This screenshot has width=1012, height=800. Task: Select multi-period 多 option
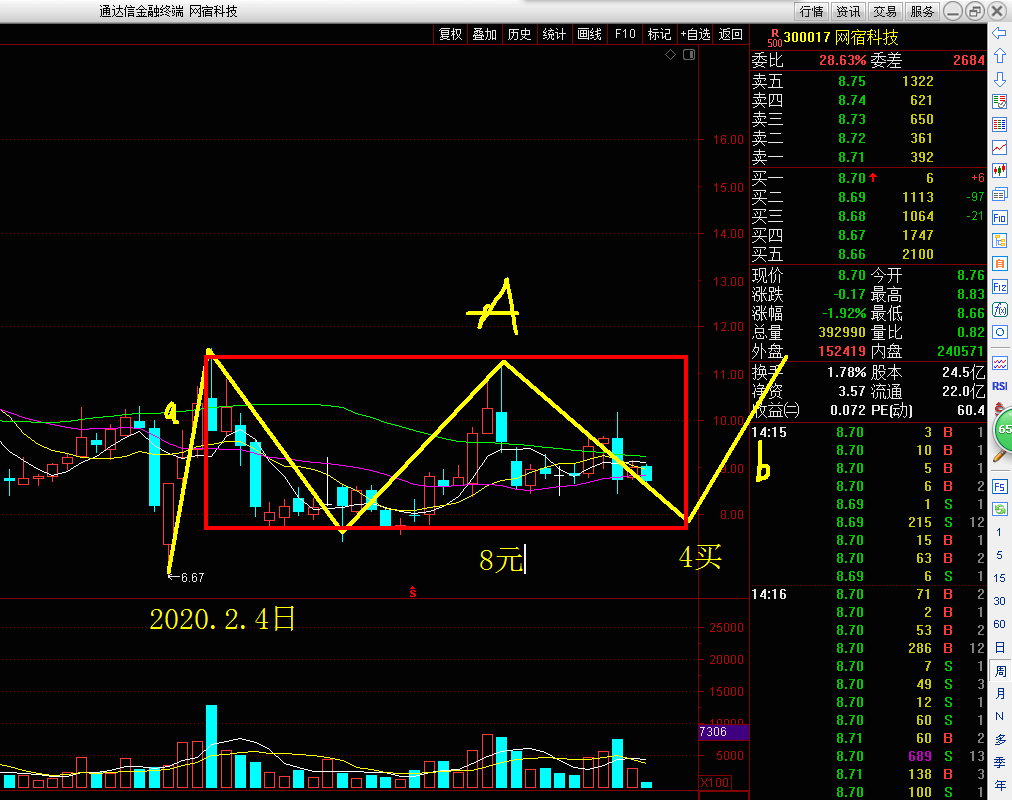click(999, 739)
